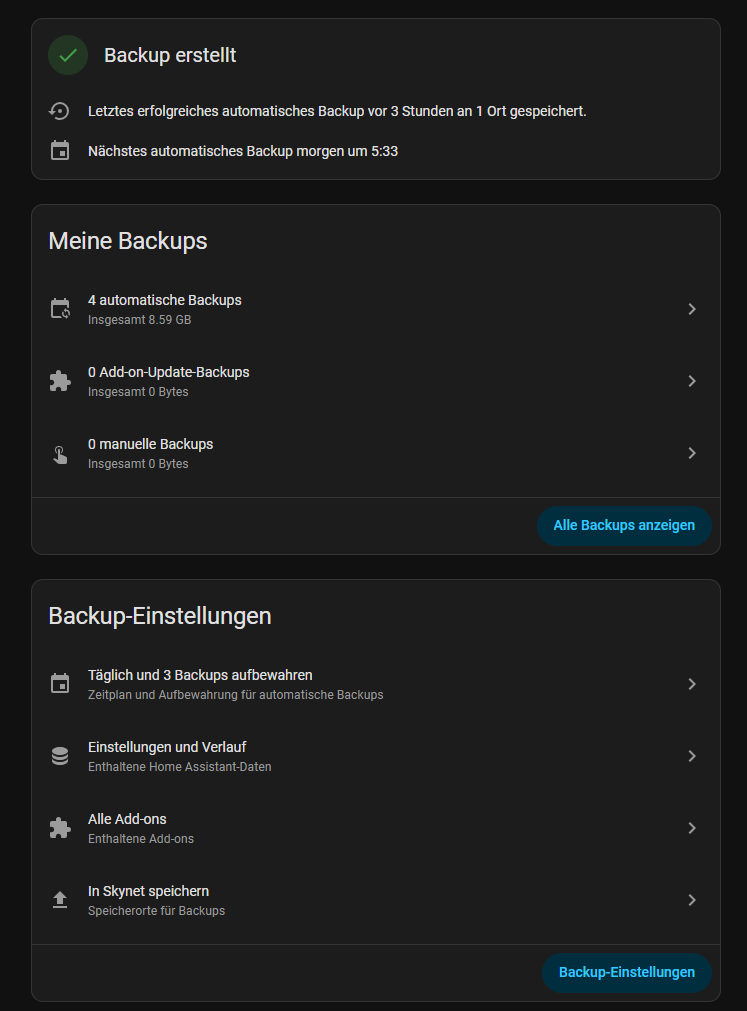Image resolution: width=747 pixels, height=1011 pixels.
Task: Click the puzzle icon beside Alle Add-ons
Action: point(60,828)
